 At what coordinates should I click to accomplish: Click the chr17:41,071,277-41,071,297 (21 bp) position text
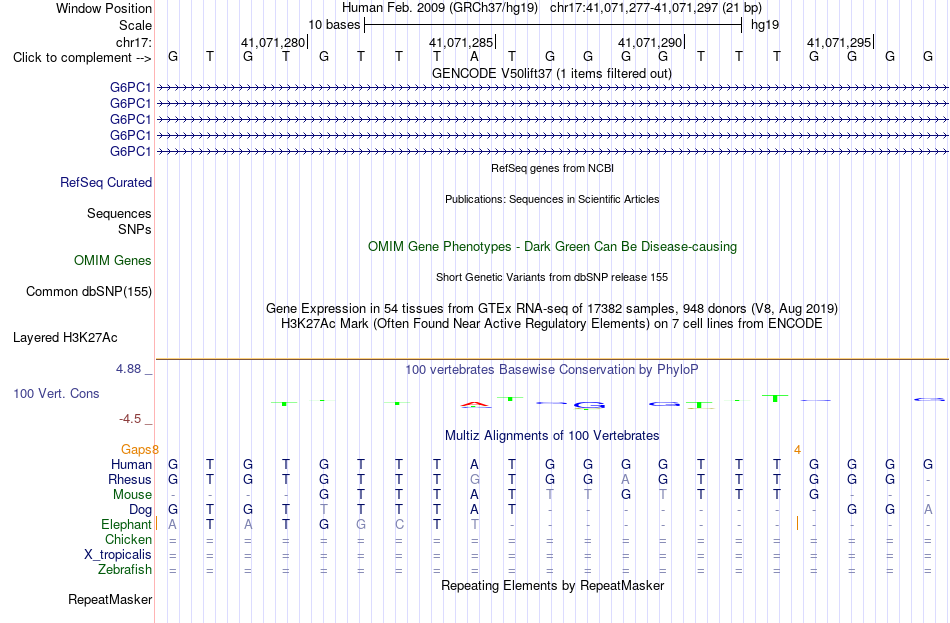656,8
